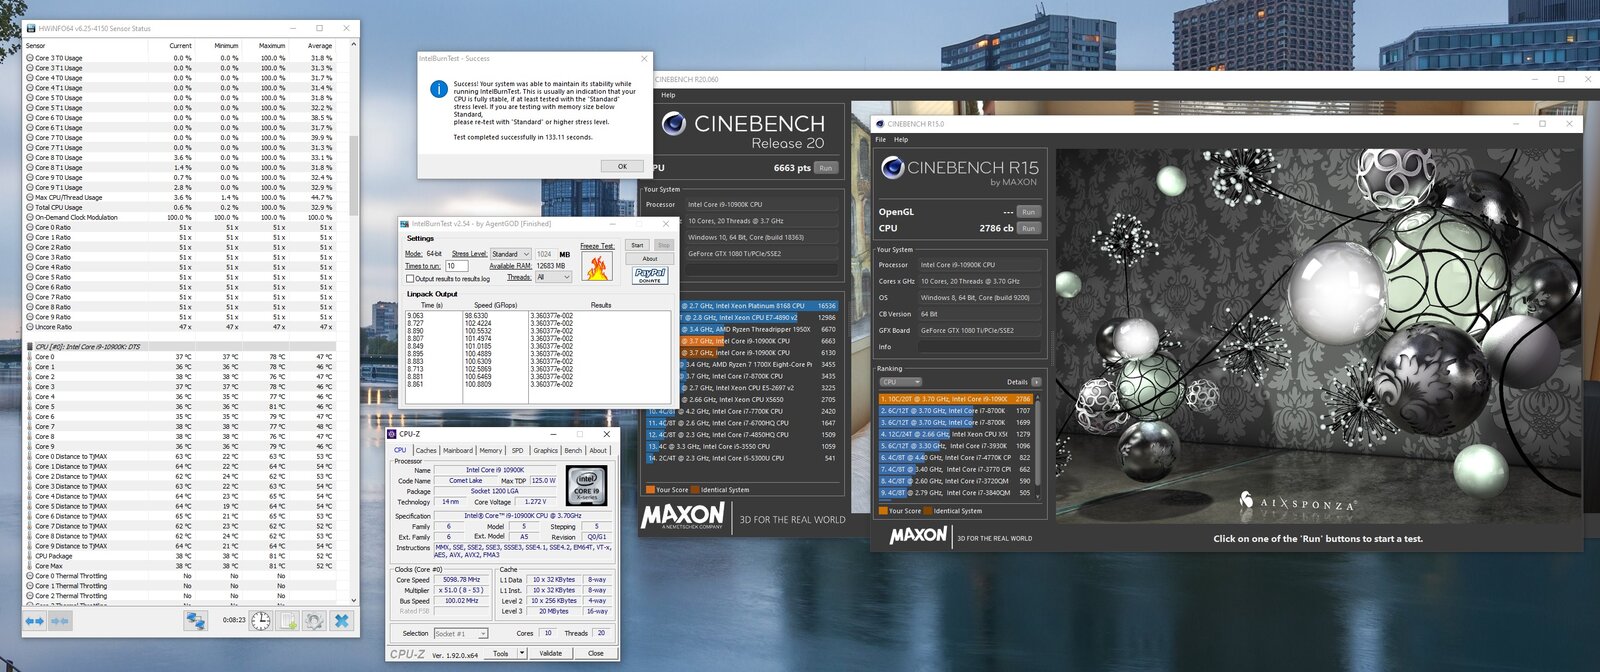The image size is (1600, 672).
Task: Switch to the Graphics tab in CPU-Z
Action: (546, 450)
